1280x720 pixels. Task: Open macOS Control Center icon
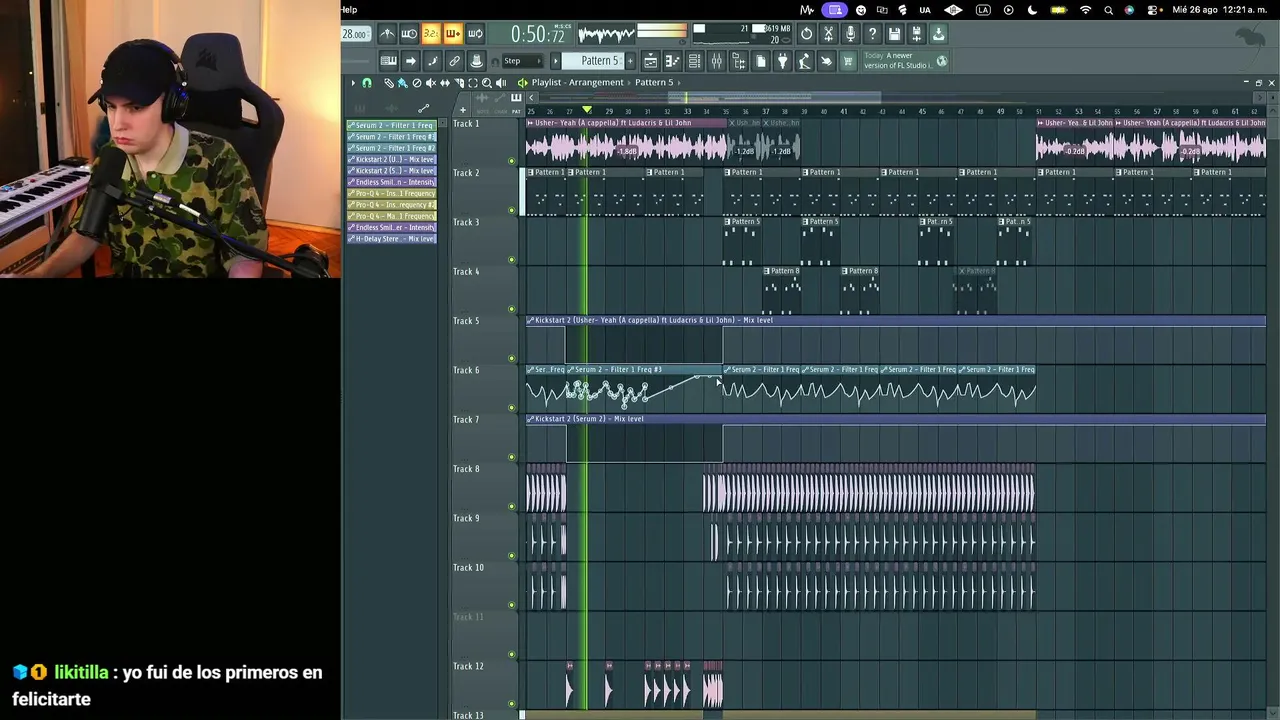tap(1152, 10)
